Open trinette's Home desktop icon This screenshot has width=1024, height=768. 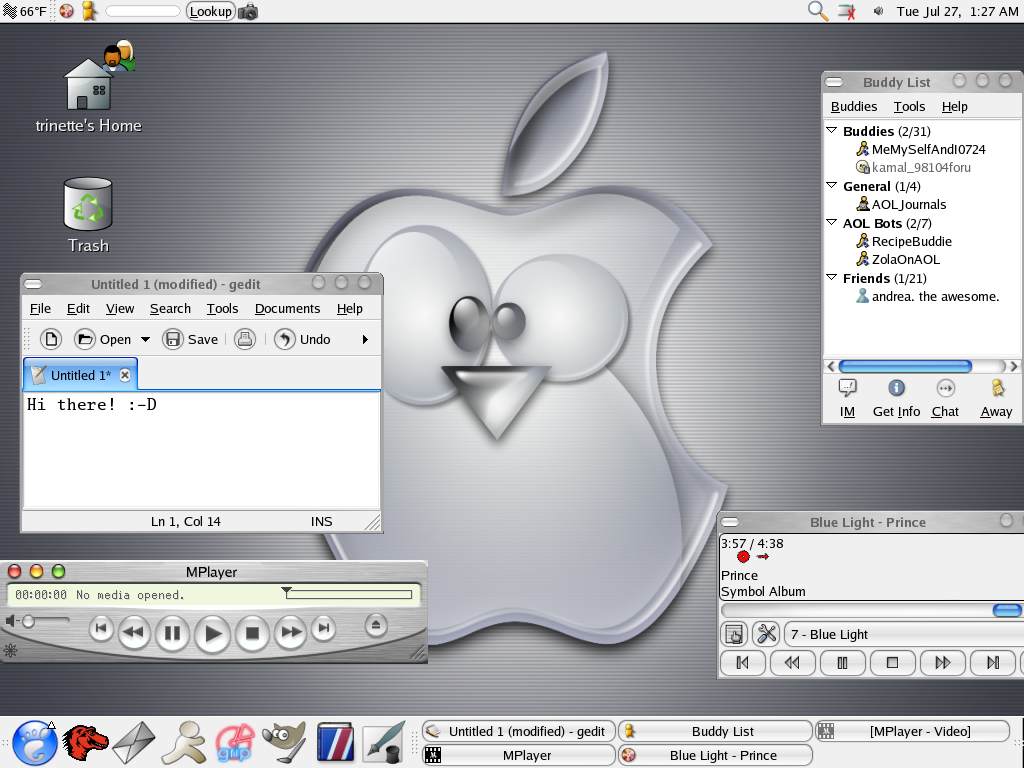point(89,88)
